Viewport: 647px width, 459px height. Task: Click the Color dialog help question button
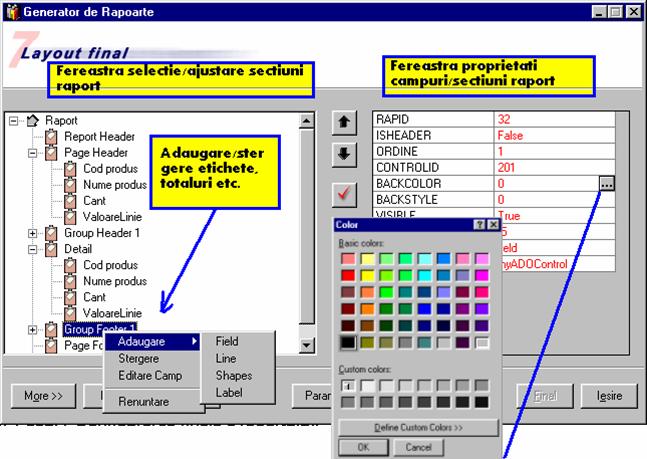click(x=478, y=226)
